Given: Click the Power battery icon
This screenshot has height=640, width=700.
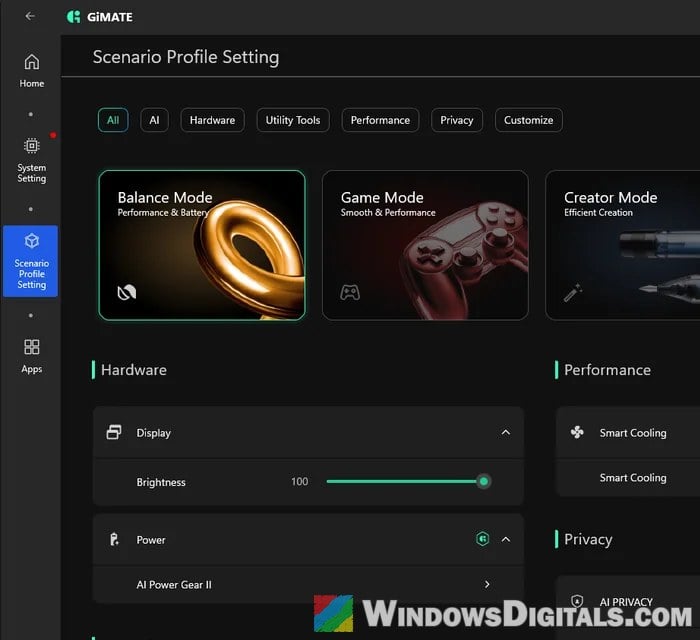Looking at the screenshot, I should coord(114,540).
